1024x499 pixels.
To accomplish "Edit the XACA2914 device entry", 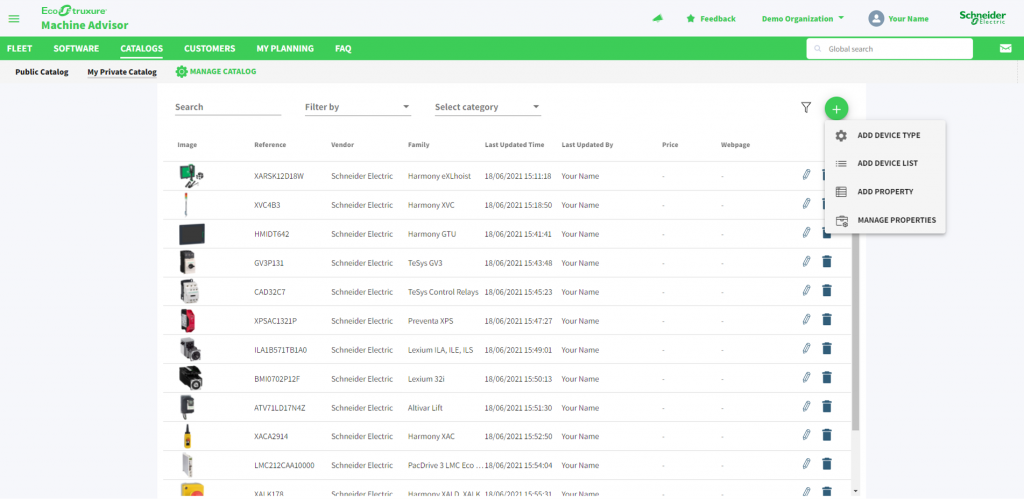I will (807, 435).
